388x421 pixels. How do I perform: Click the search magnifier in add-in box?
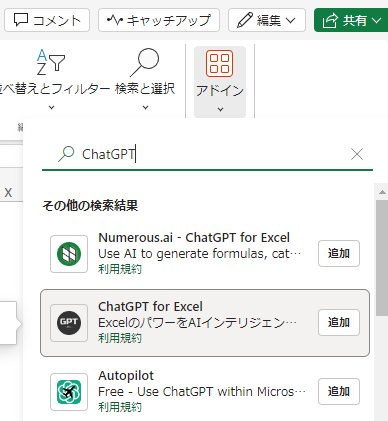pos(66,154)
